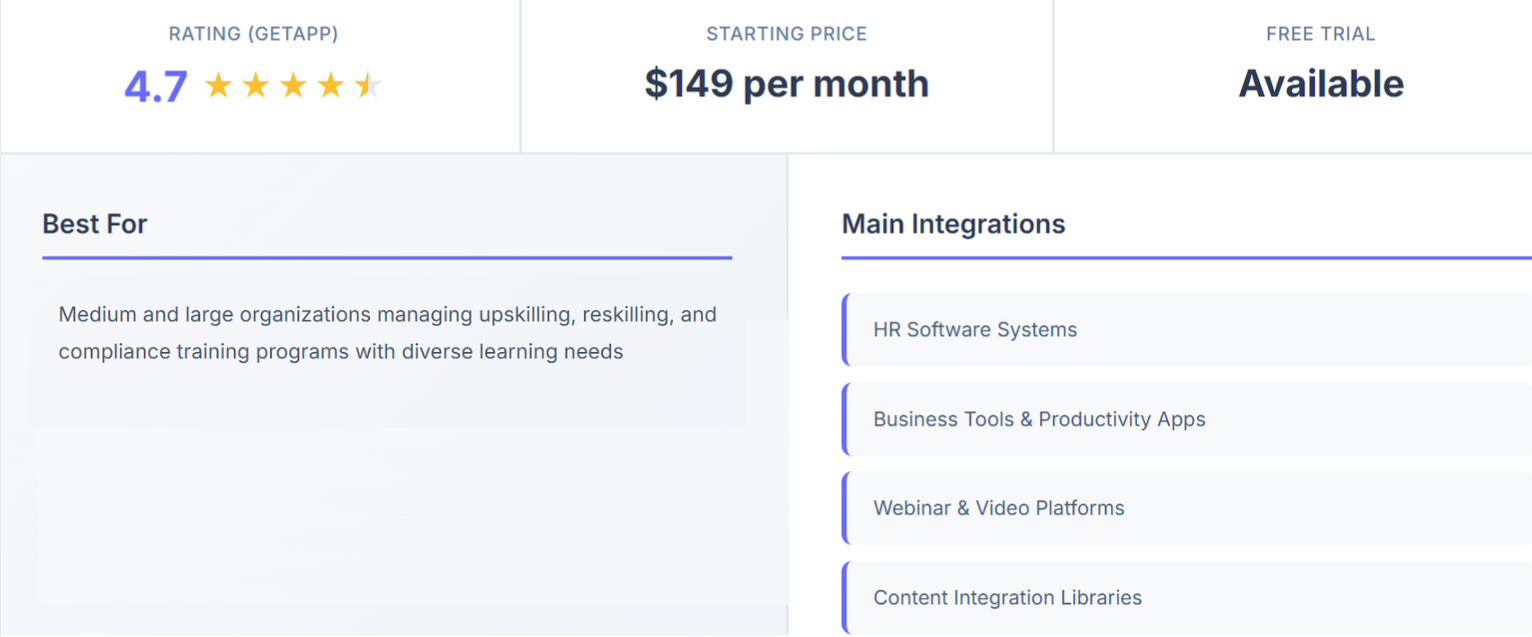
Task: Click the half-filled fifth star
Action: pos(368,86)
